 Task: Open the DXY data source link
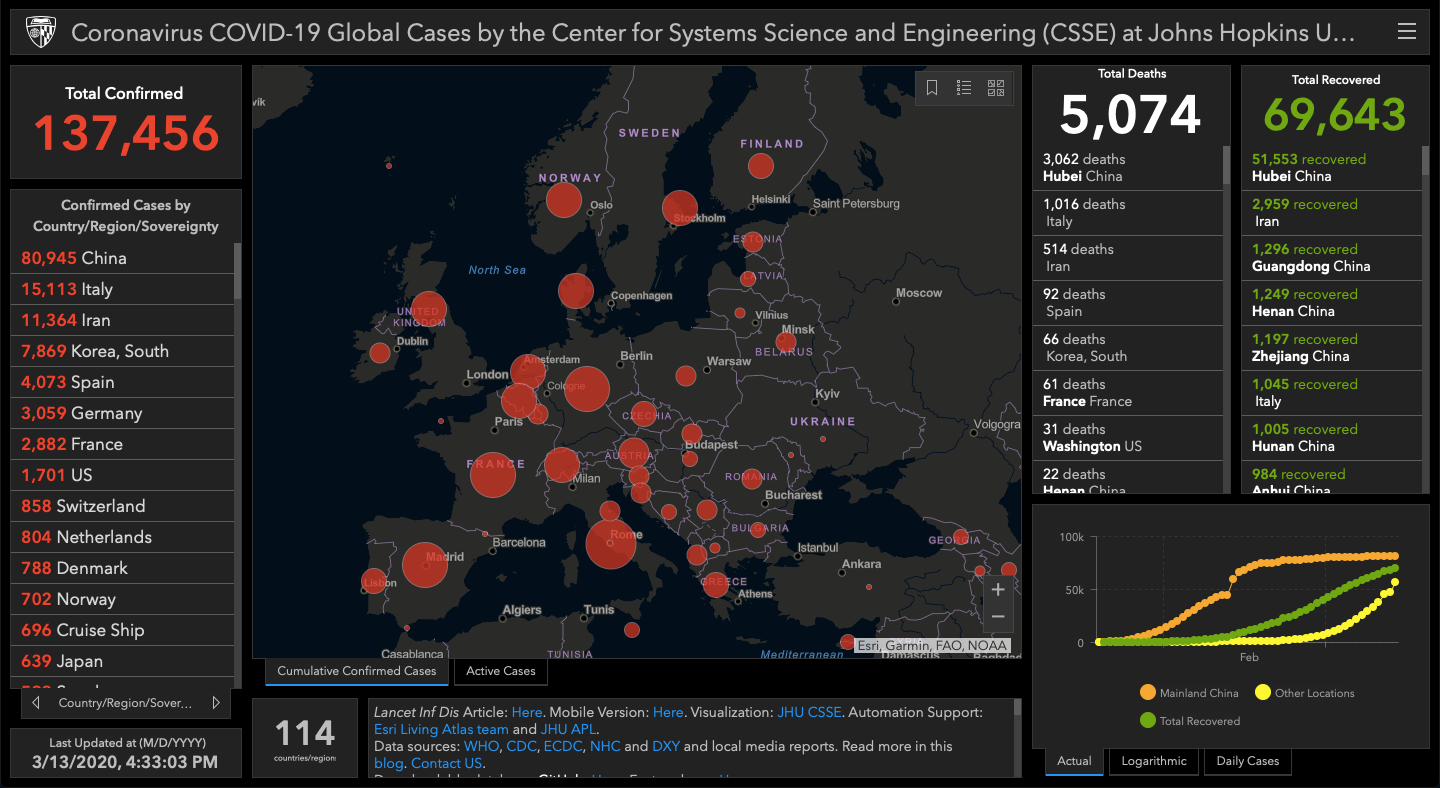(666, 747)
